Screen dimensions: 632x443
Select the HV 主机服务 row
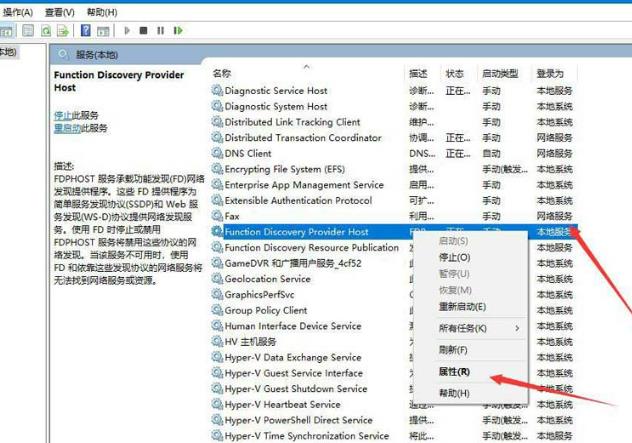click(250, 342)
